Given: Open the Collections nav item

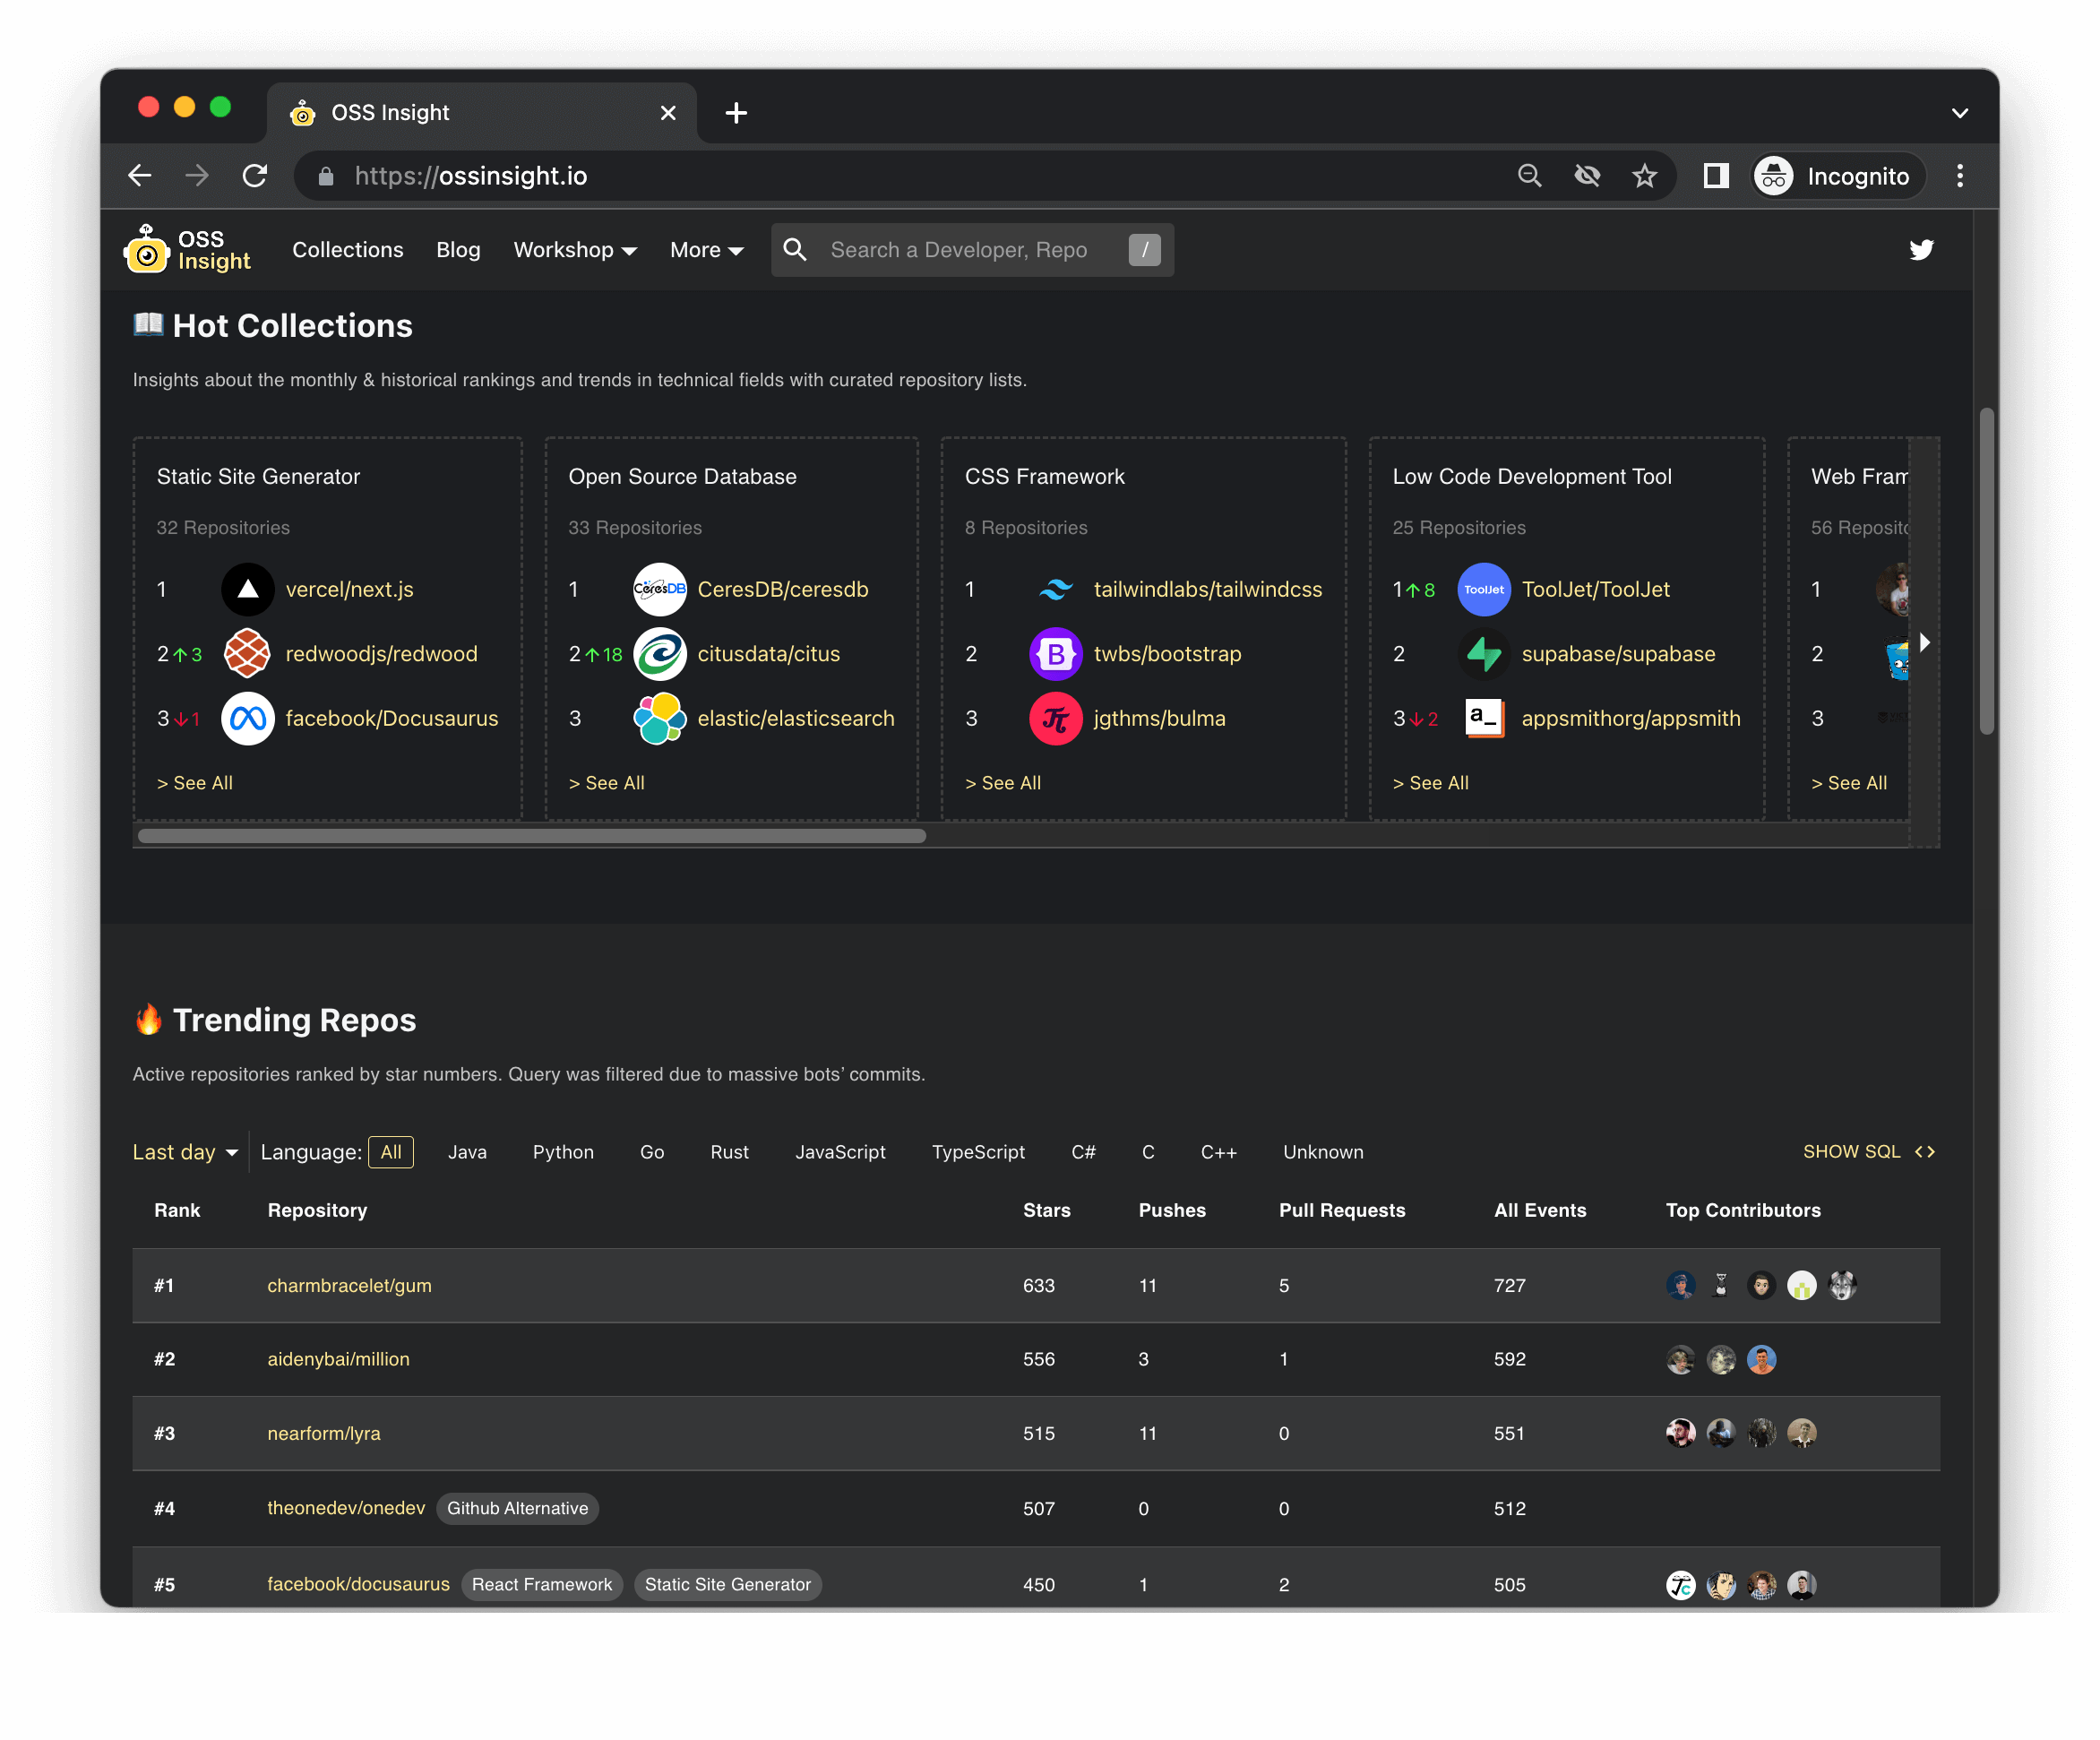Looking at the screenshot, I should (347, 250).
